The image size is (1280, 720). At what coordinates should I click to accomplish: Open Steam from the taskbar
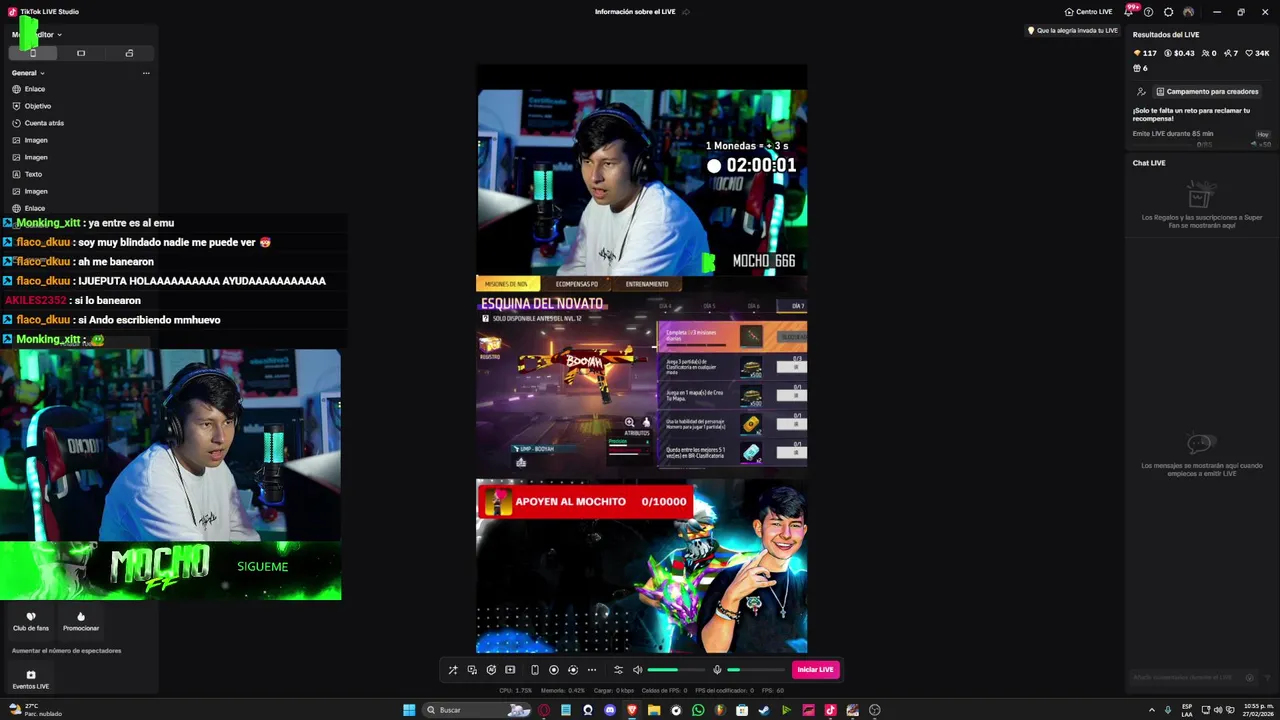pos(764,710)
